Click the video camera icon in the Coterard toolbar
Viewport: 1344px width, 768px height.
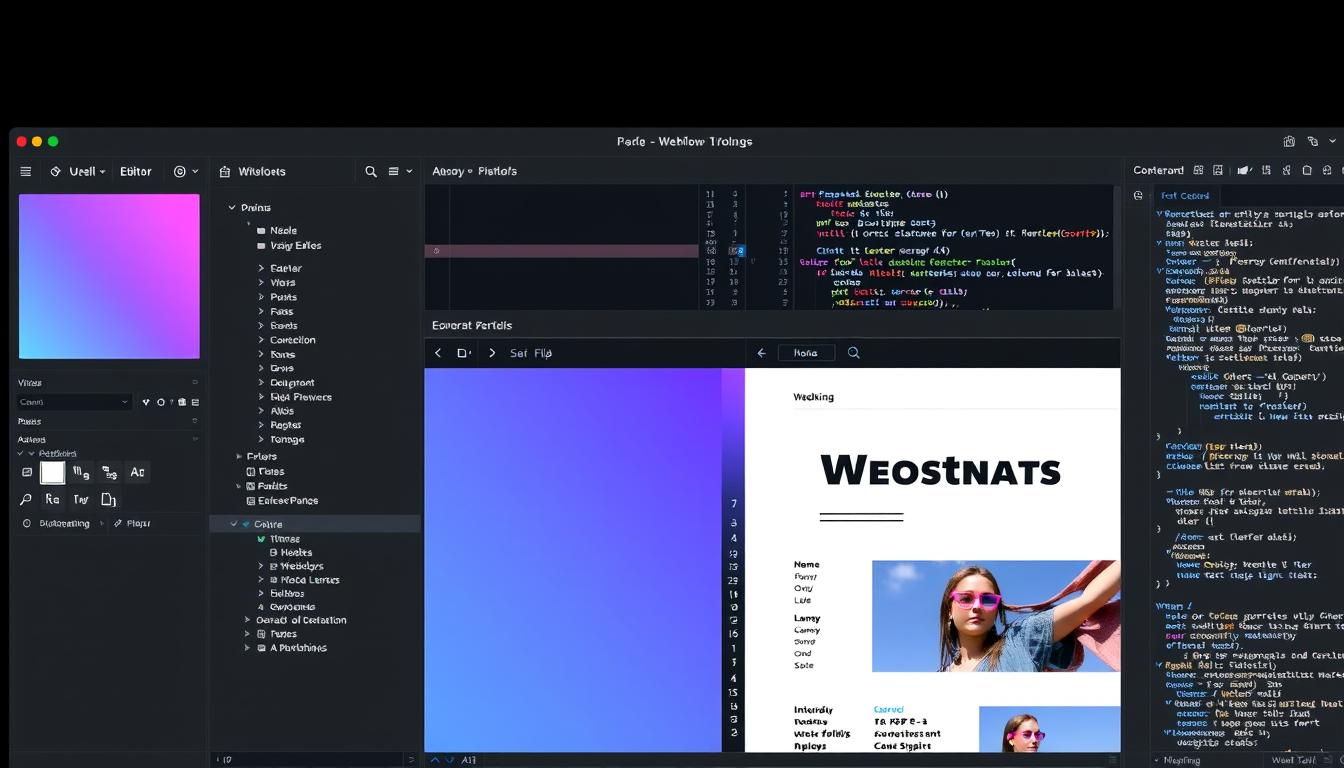1245,171
